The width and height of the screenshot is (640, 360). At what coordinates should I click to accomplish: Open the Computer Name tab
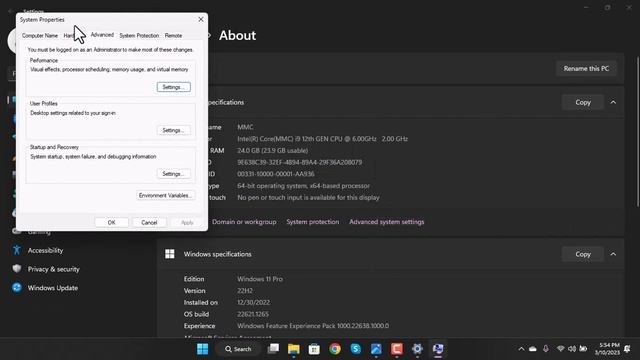coord(40,36)
